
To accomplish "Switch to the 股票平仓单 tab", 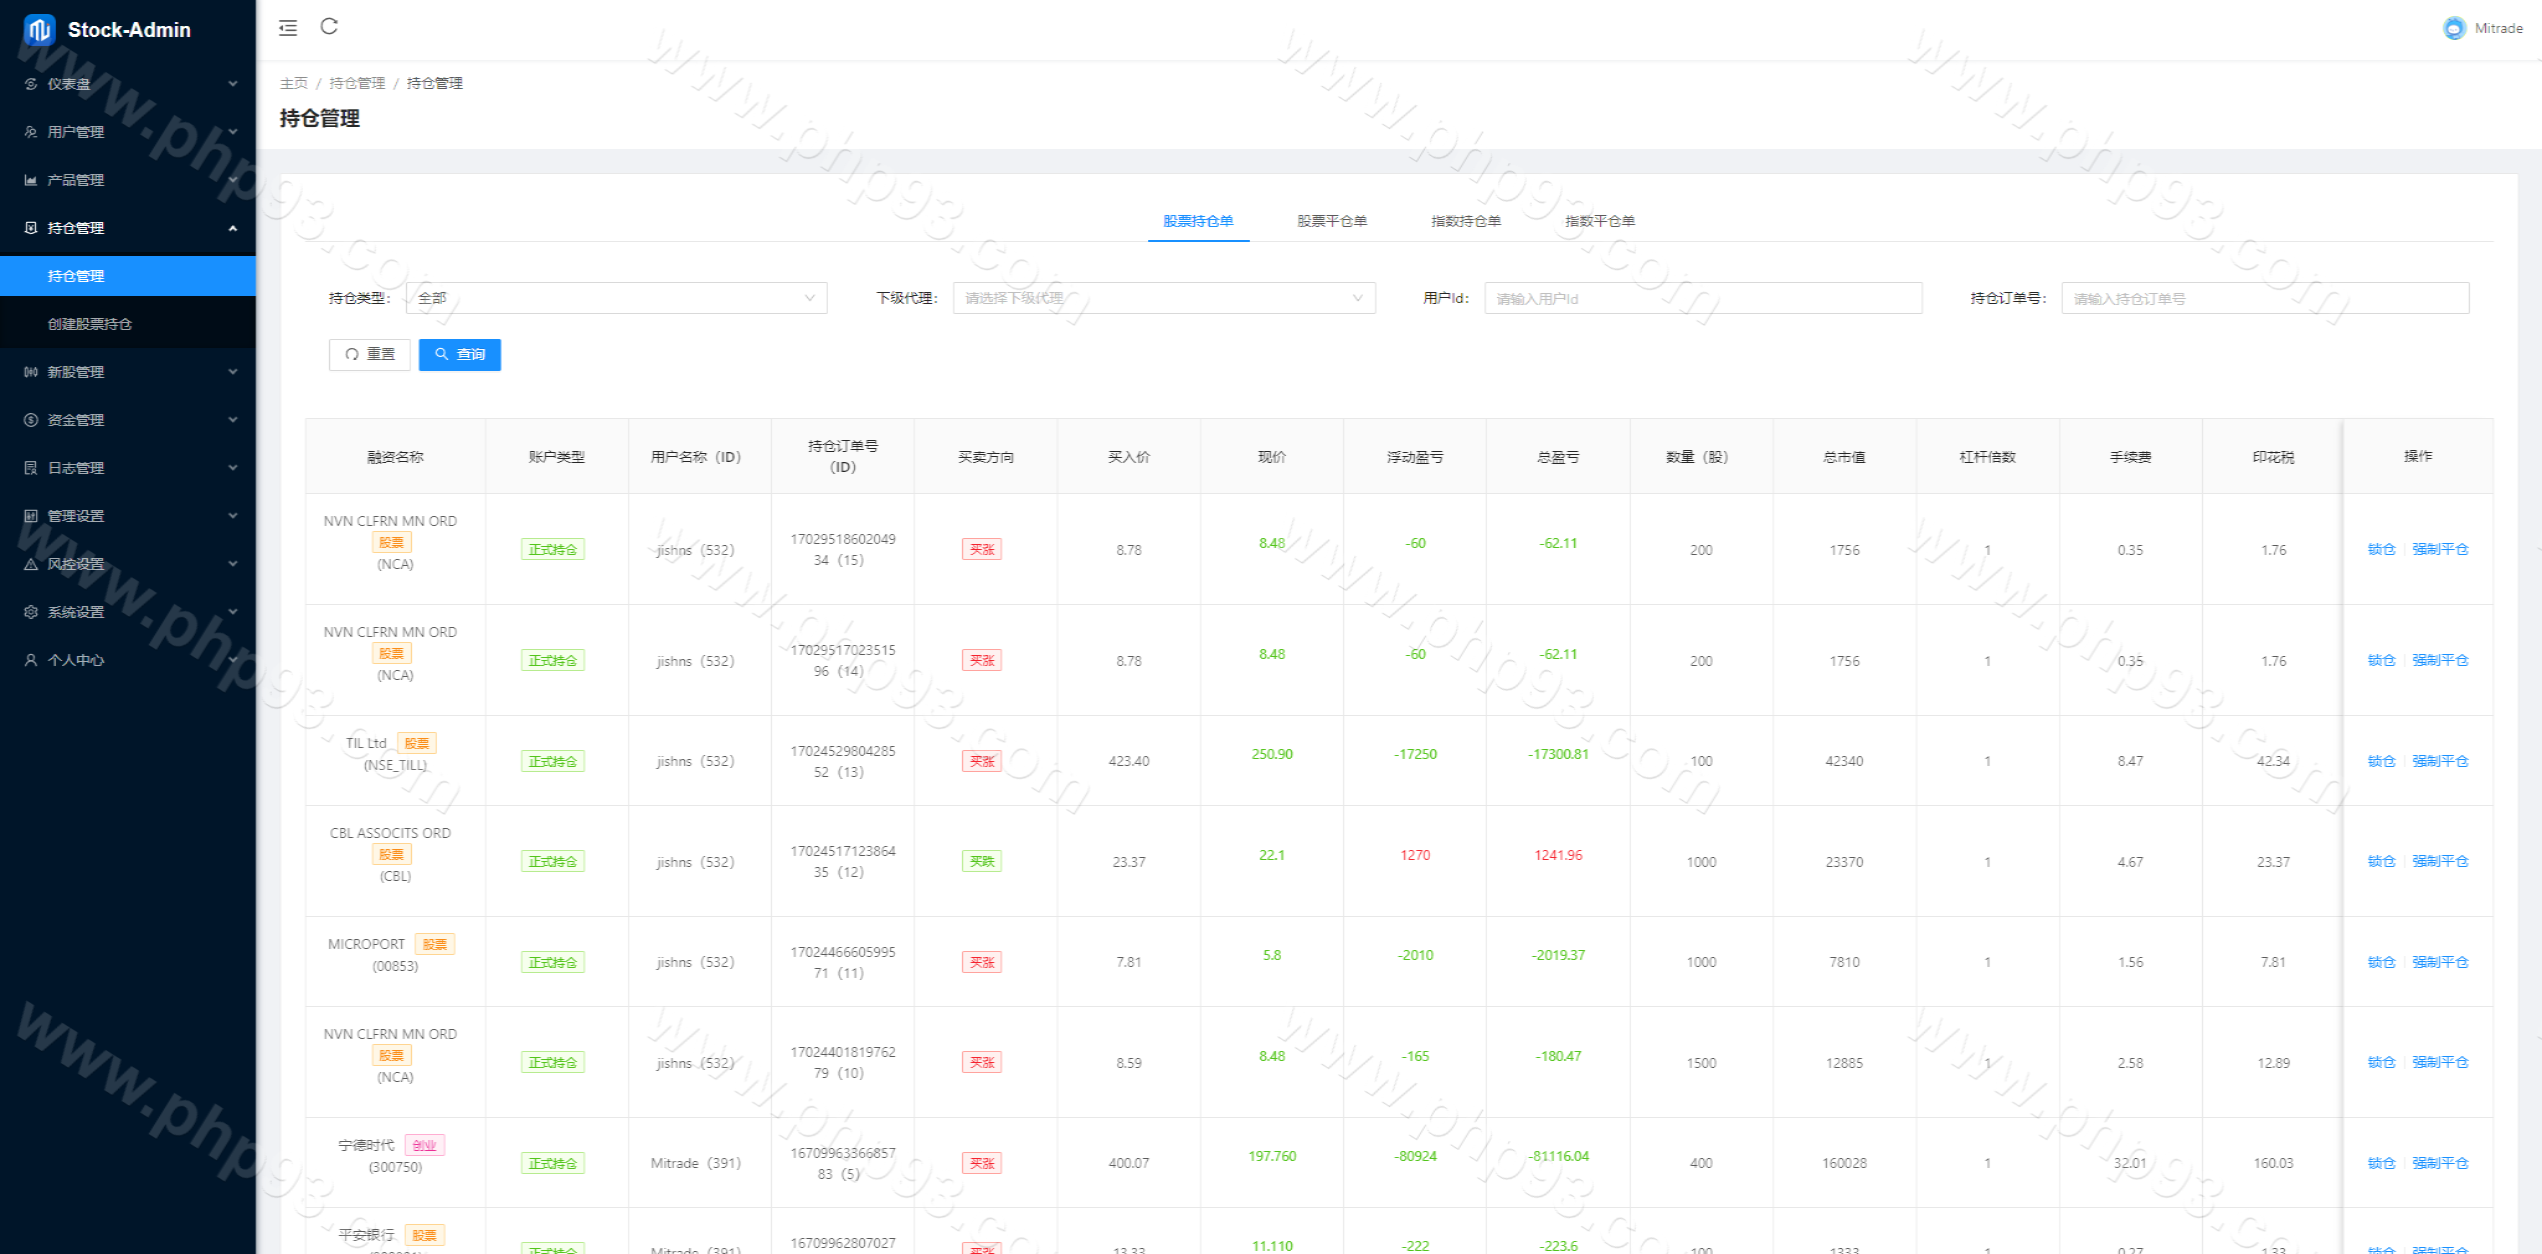I will pyautogui.click(x=1331, y=221).
